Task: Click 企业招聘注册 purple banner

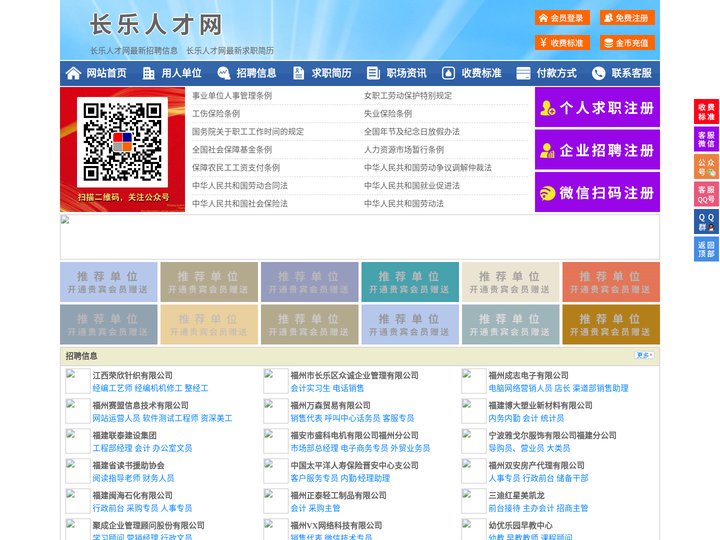Action: 597,150
